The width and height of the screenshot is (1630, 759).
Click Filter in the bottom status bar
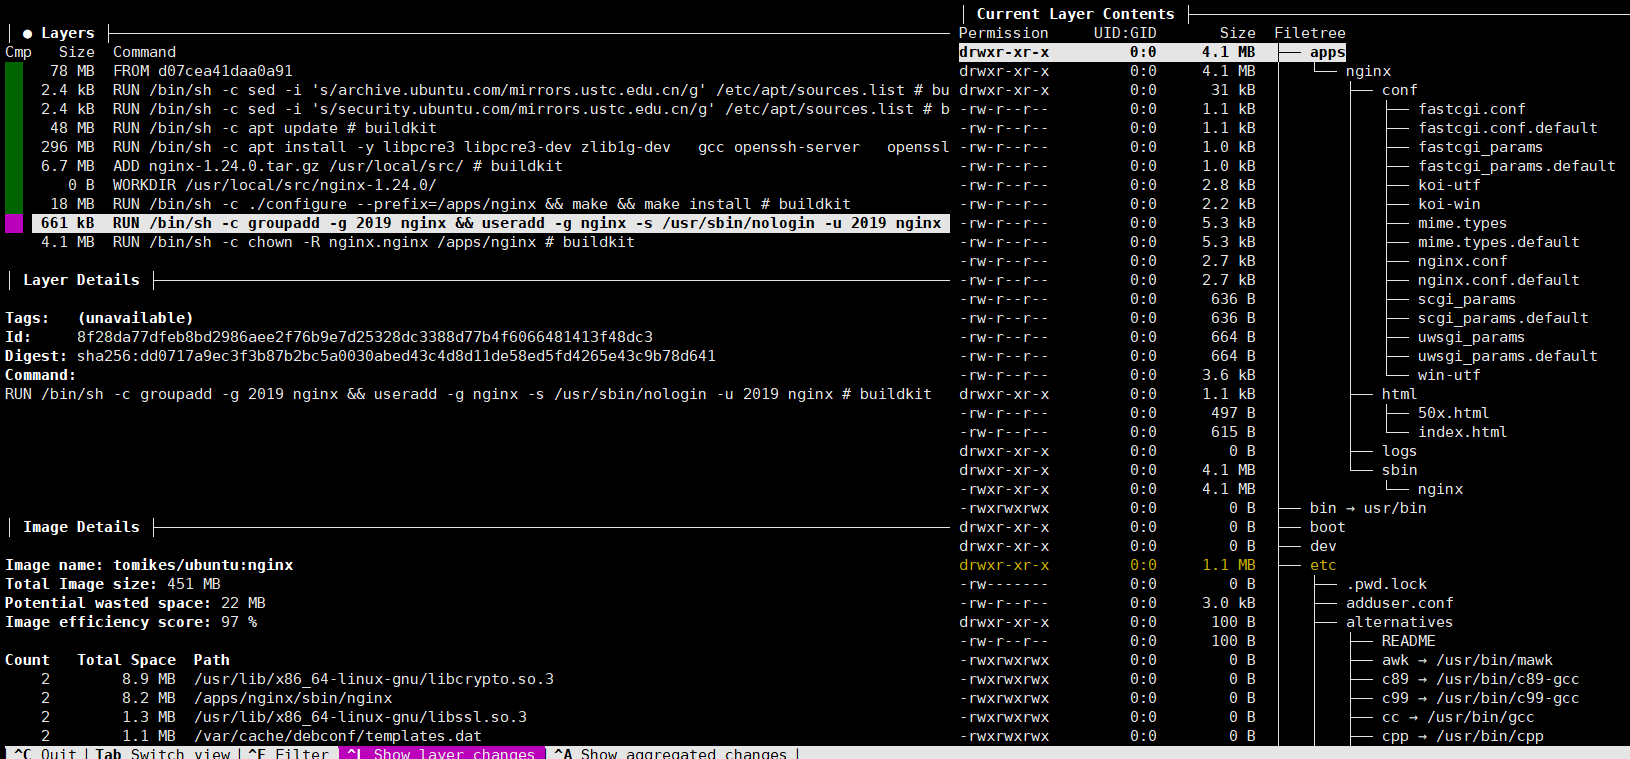(289, 753)
